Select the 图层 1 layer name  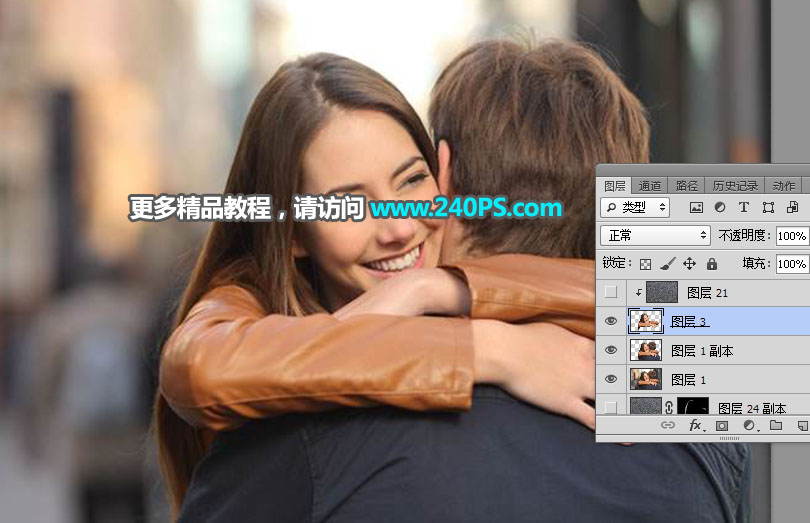pos(688,380)
